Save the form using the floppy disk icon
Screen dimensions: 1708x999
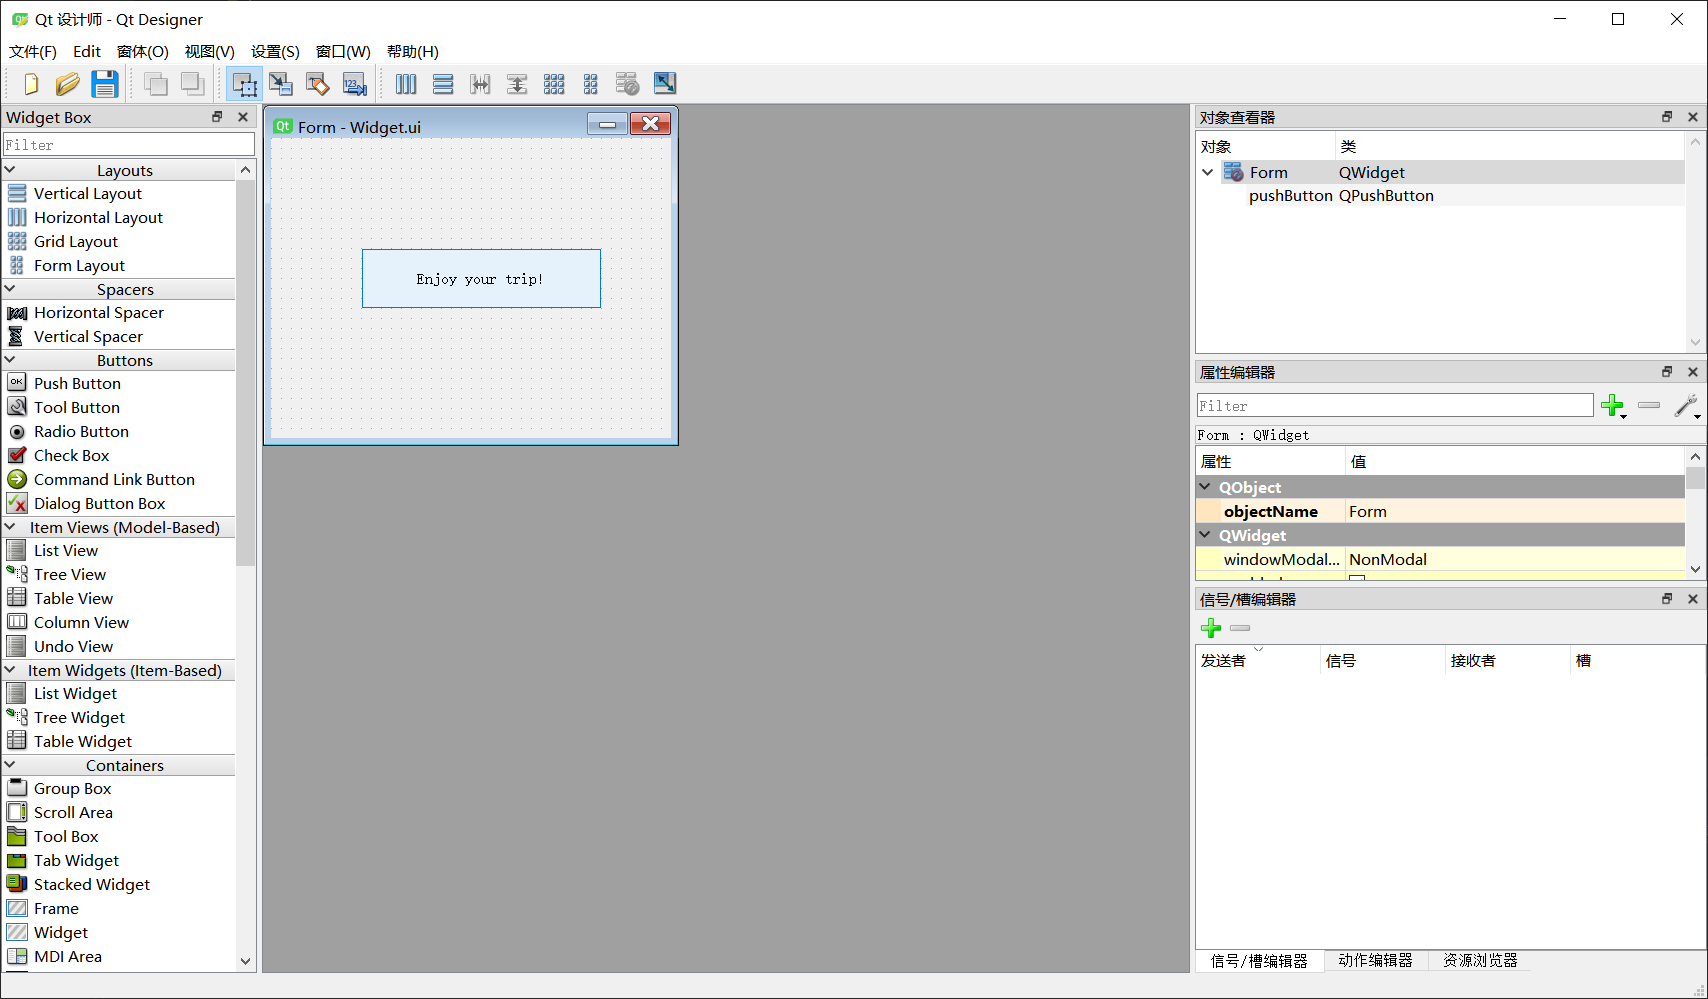[x=104, y=84]
